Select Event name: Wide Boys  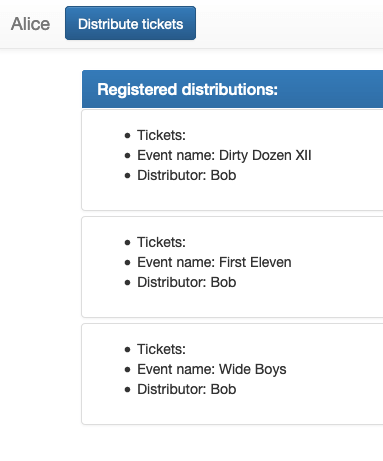(212, 369)
